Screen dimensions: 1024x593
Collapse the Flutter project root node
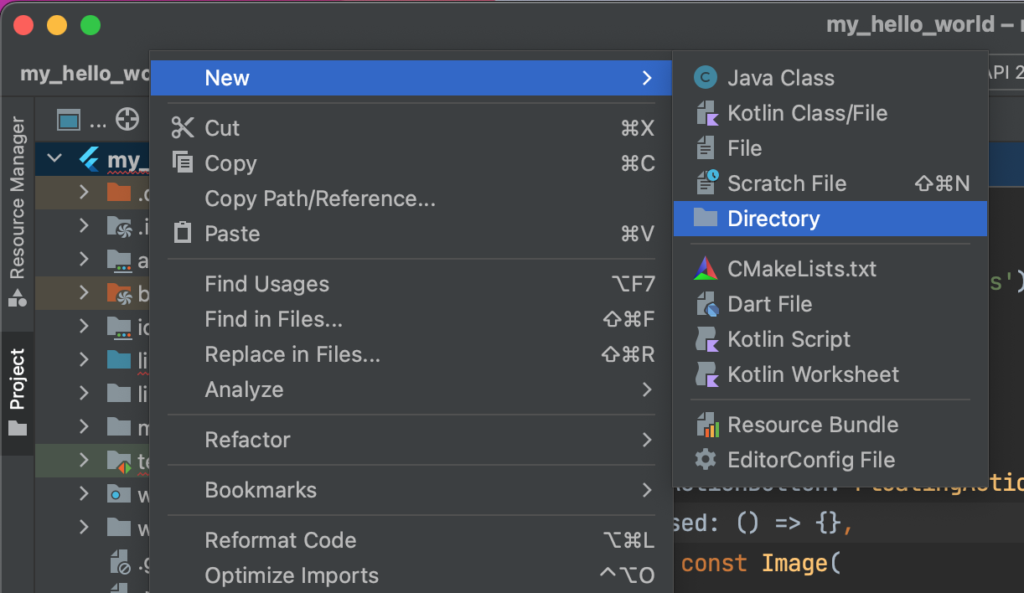(x=55, y=159)
